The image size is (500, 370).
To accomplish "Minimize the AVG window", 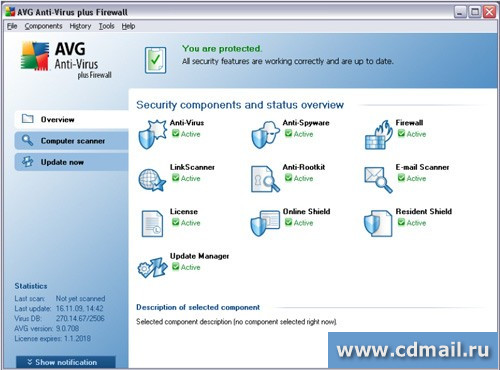I will pos(460,12).
